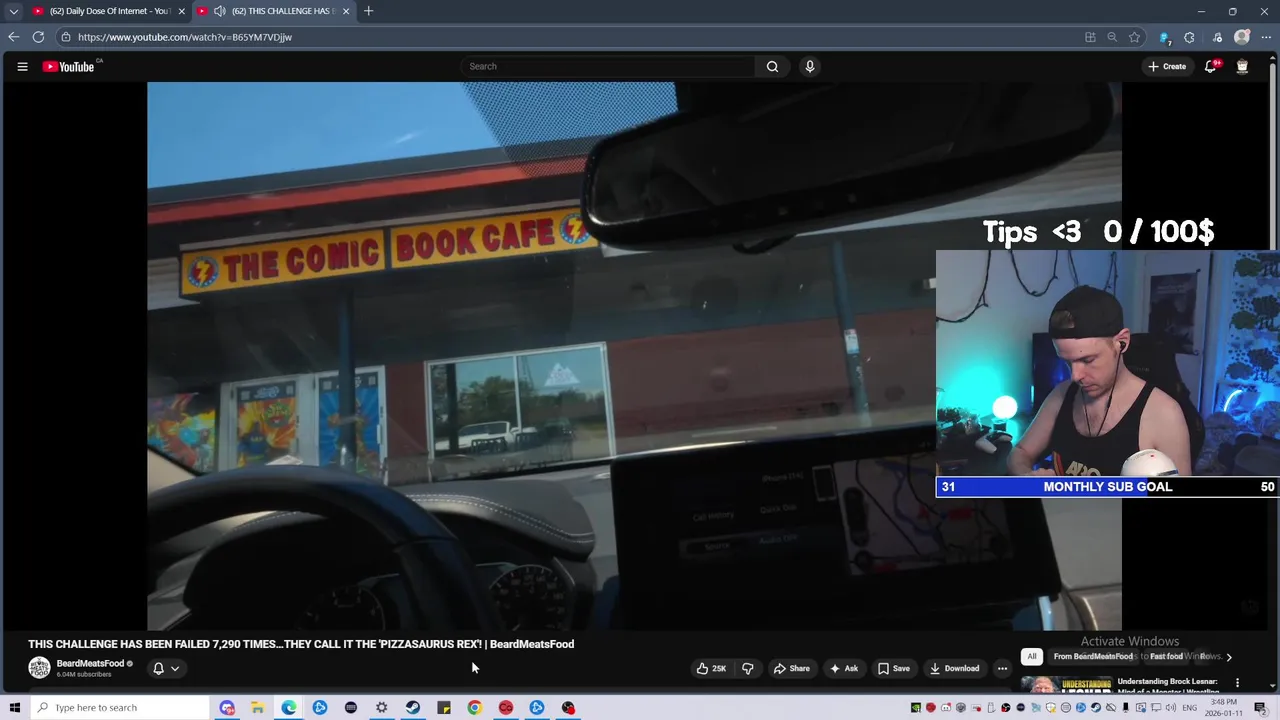
Task: Open Steam from the taskbar
Action: [x=413, y=708]
